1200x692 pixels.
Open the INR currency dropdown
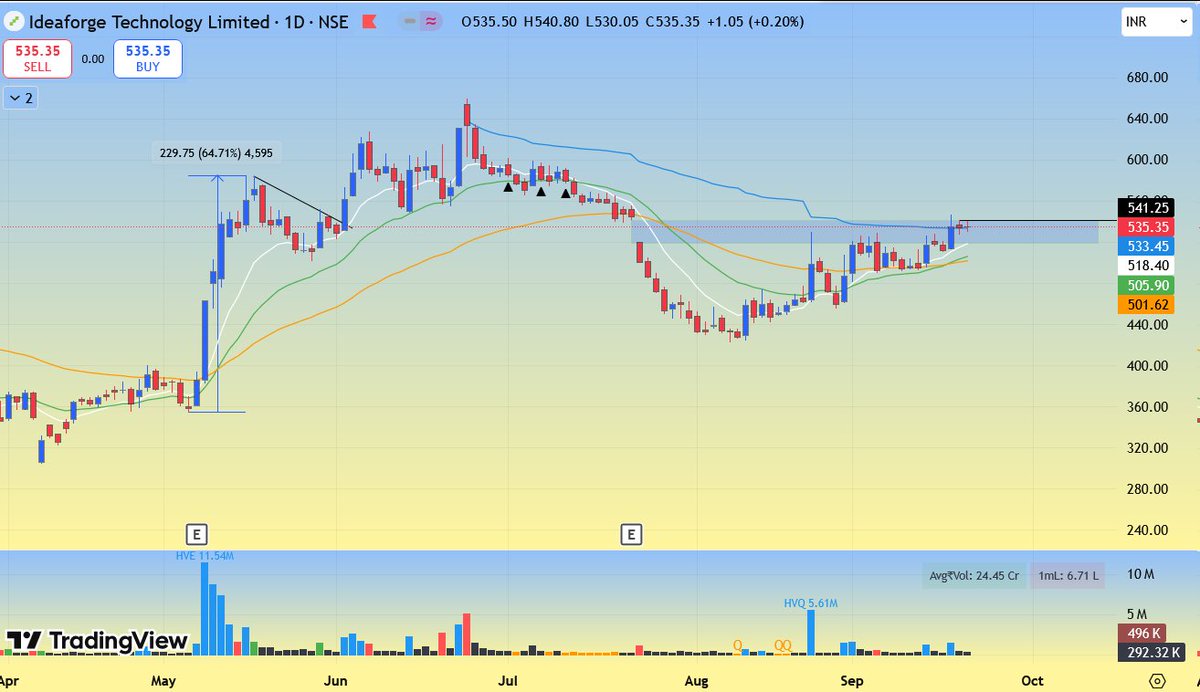coord(1156,20)
